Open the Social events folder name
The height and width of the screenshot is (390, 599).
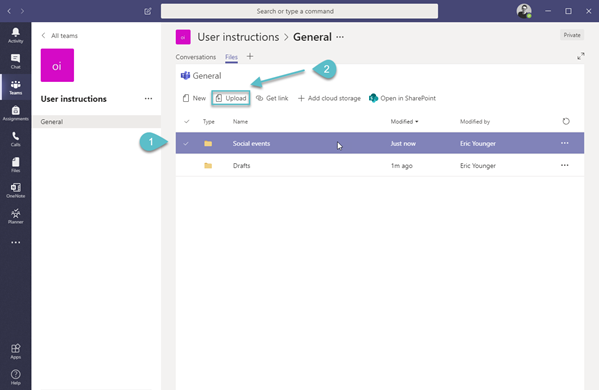pyautogui.click(x=251, y=144)
